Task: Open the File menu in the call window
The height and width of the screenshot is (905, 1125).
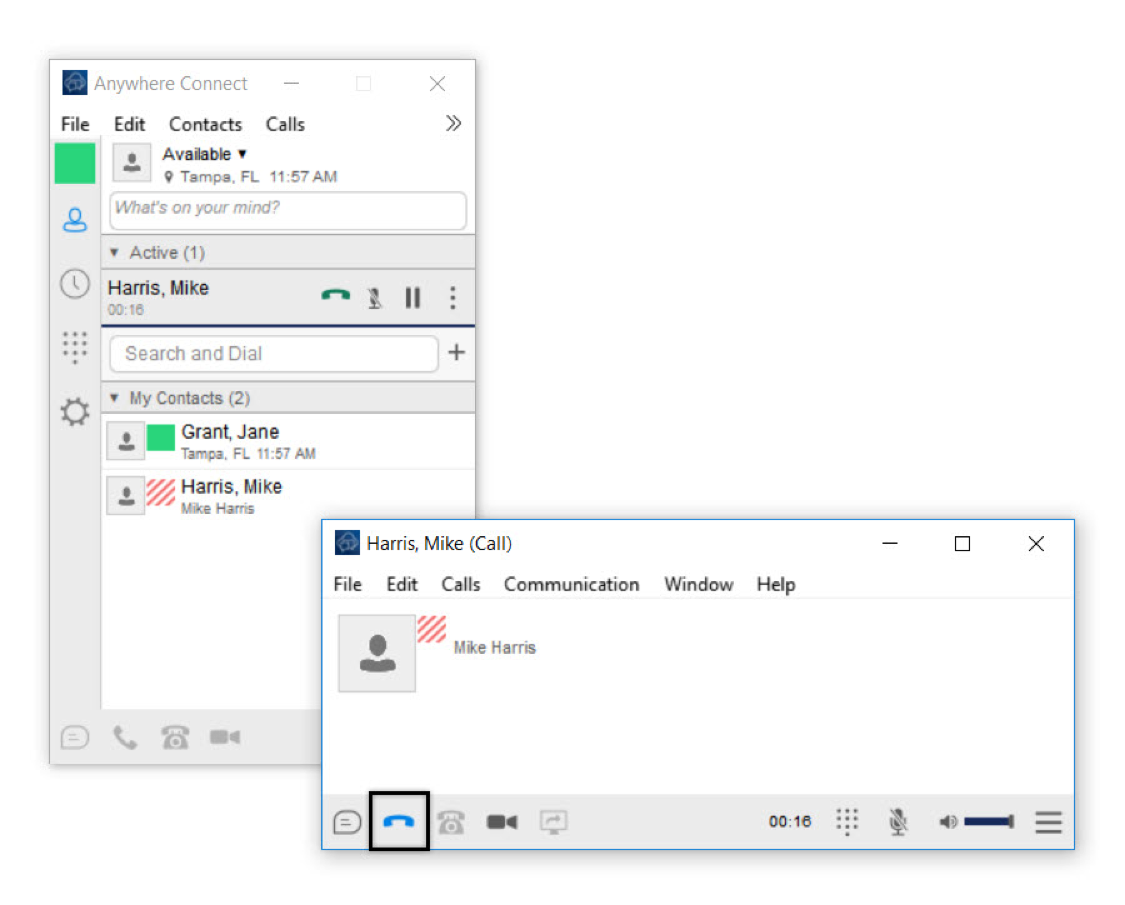Action: [x=347, y=584]
